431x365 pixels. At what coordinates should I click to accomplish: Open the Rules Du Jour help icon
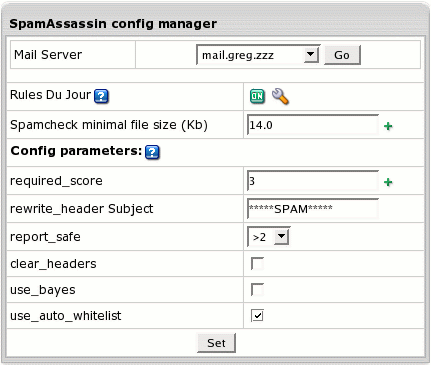pos(101,96)
